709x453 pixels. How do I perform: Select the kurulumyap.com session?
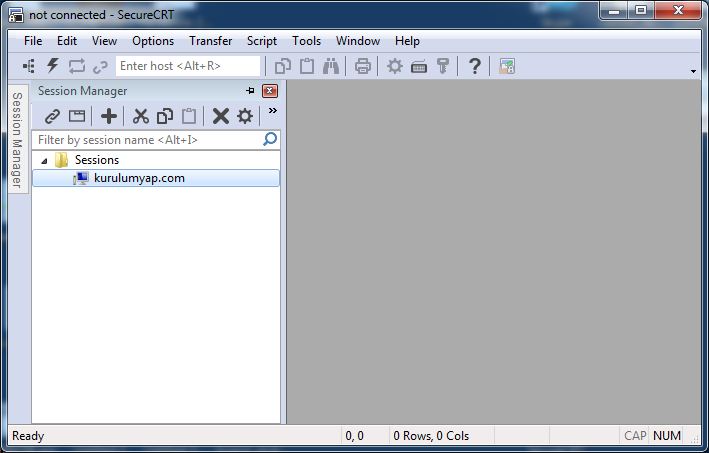click(156, 178)
